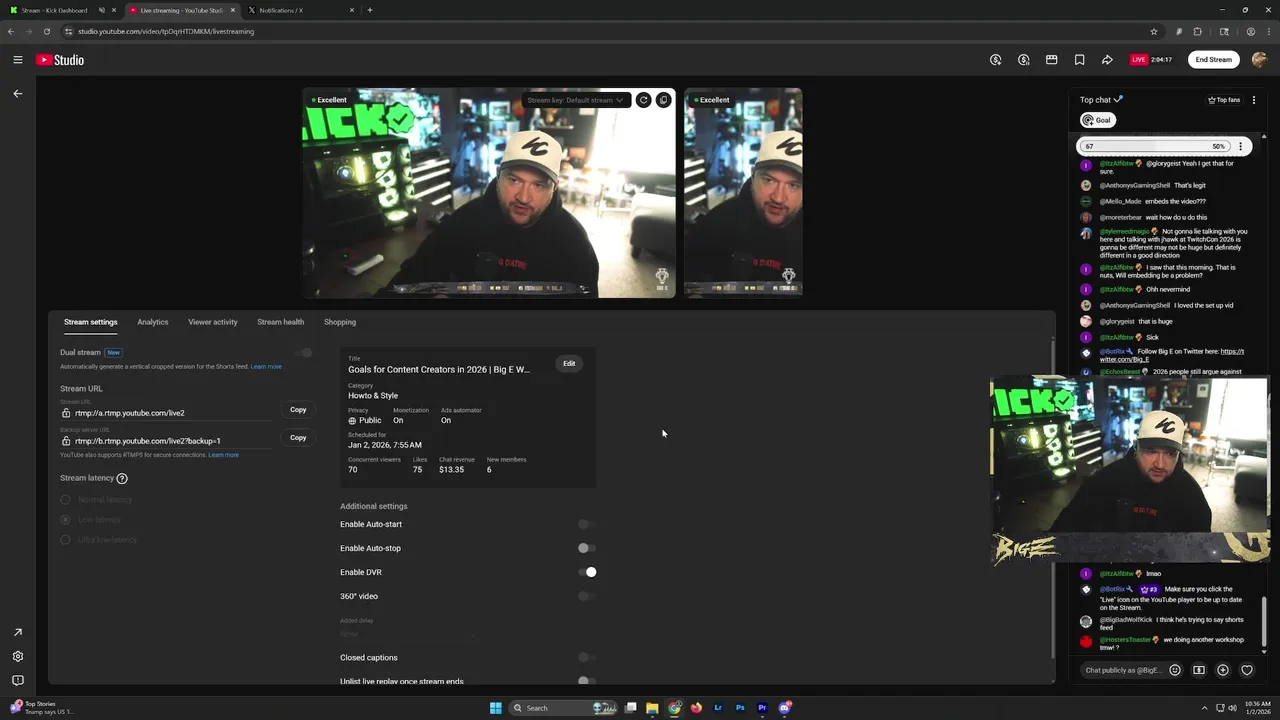This screenshot has height=720, width=1280.
Task: Click the Edit stream details button
Action: coord(569,364)
